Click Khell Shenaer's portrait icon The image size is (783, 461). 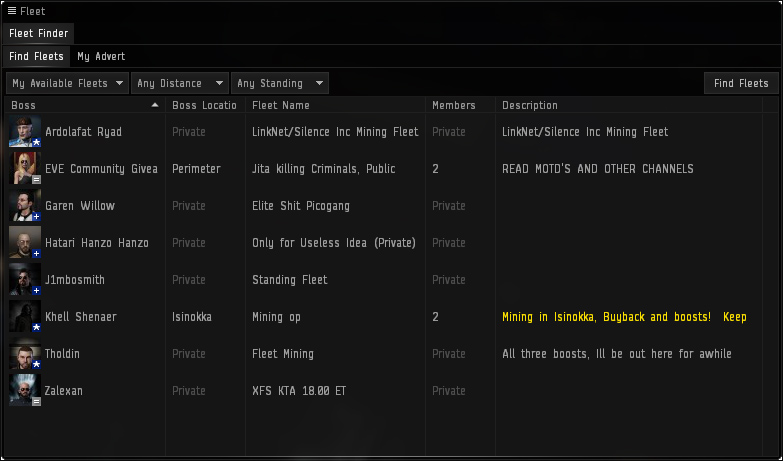pyautogui.click(x=25, y=317)
